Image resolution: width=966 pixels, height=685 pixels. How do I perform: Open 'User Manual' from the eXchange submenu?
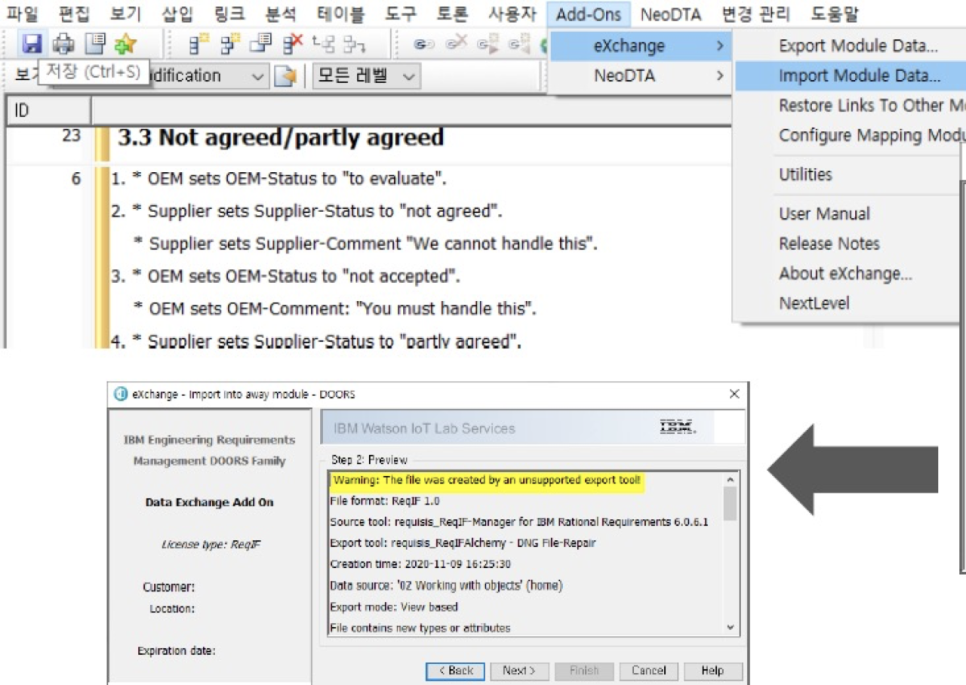[824, 214]
